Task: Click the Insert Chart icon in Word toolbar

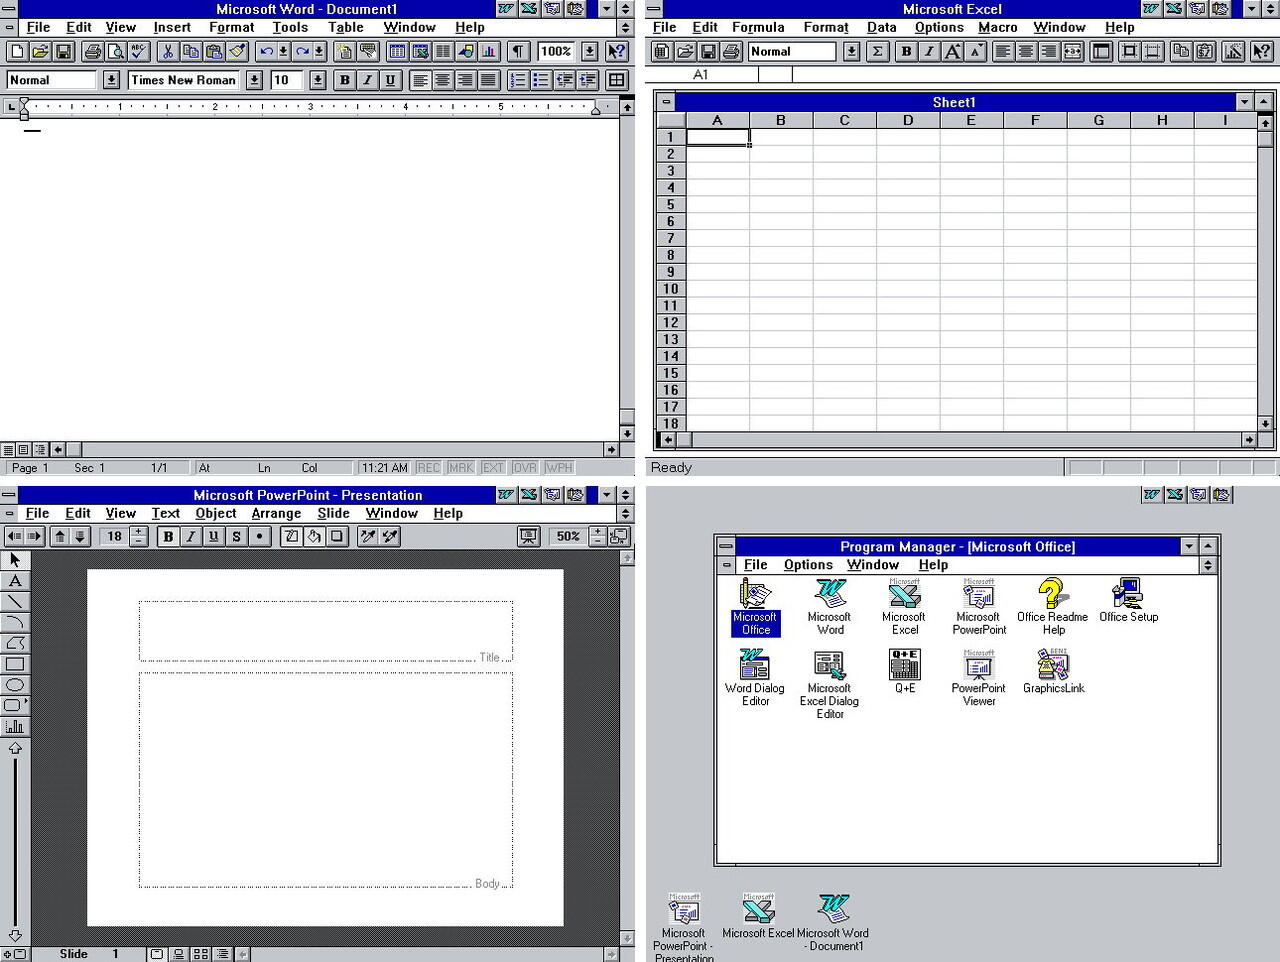Action: pyautogui.click(x=489, y=51)
